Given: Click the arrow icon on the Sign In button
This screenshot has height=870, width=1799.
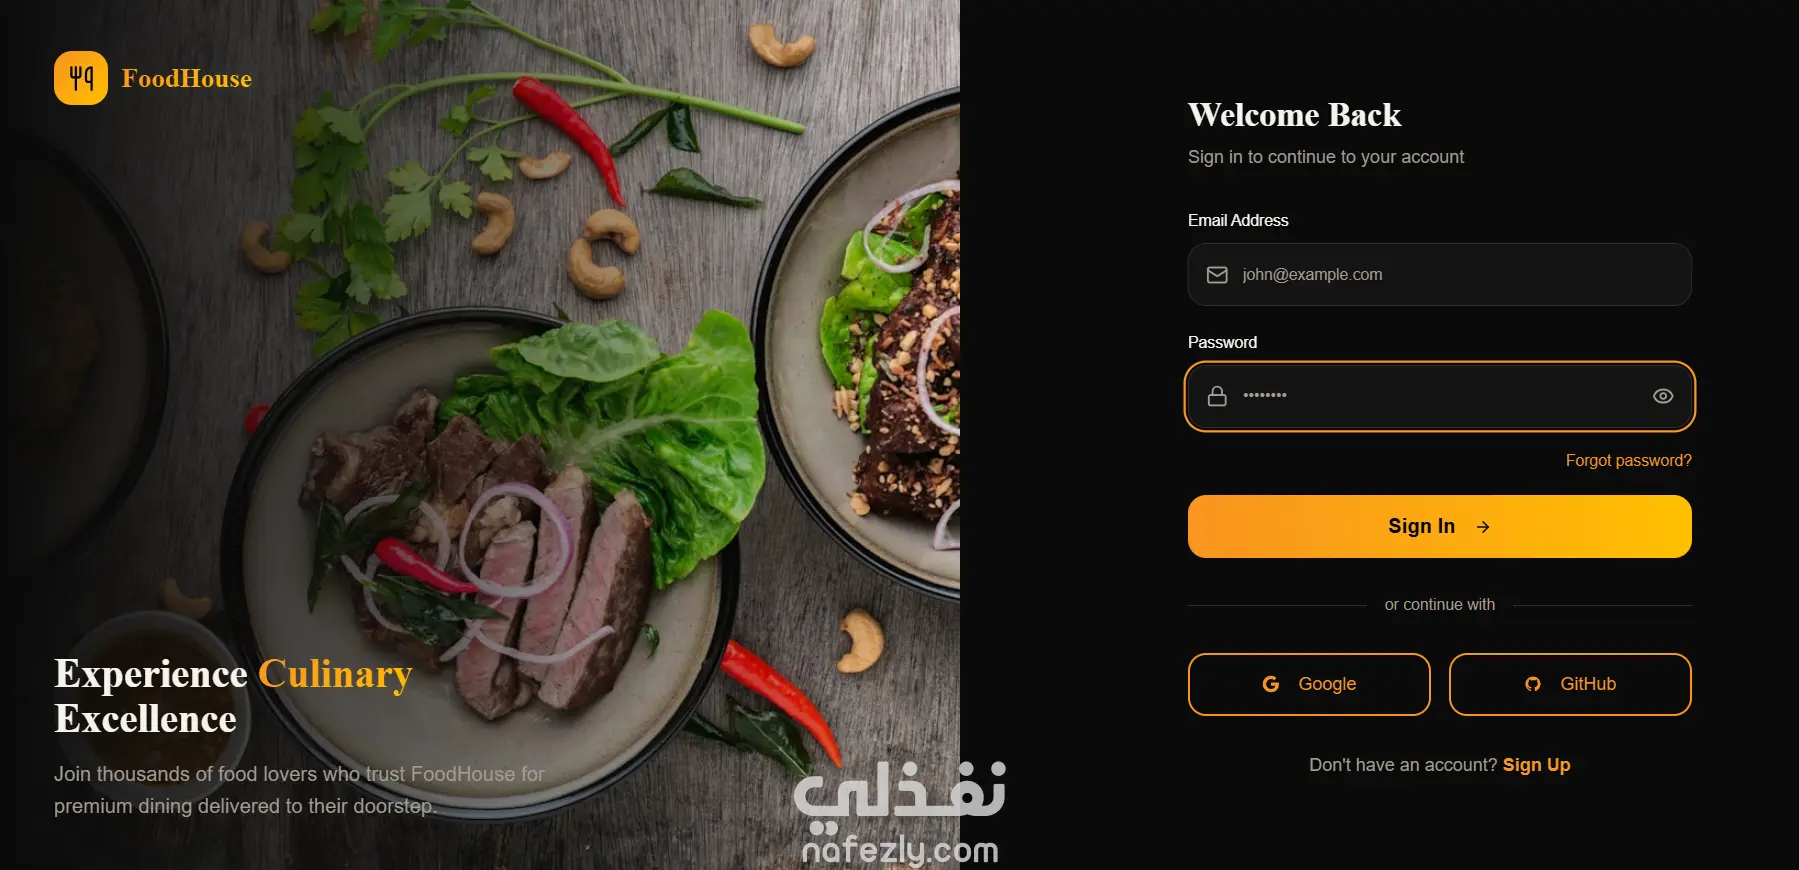Looking at the screenshot, I should pos(1483,527).
